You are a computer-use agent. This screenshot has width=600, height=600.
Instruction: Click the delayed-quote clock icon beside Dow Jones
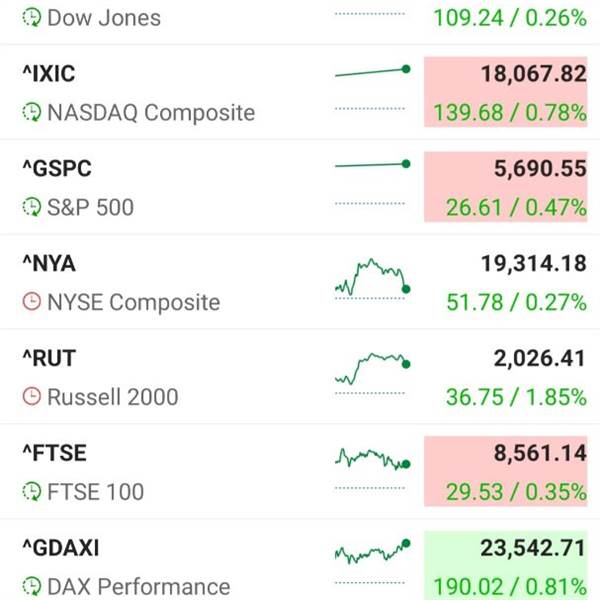pyautogui.click(x=31, y=18)
